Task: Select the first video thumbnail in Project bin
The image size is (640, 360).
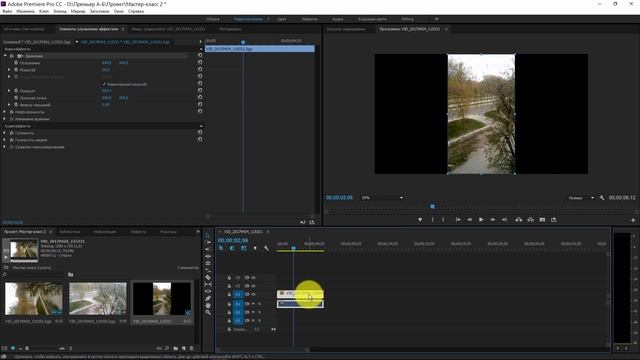Action: (34, 299)
